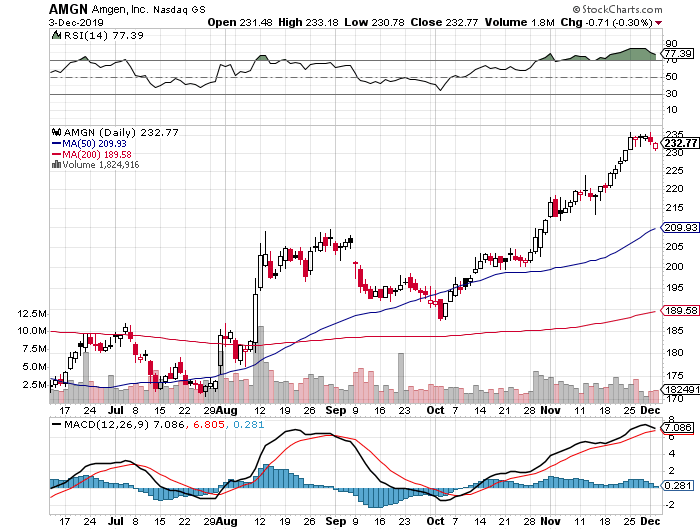Click the blue MA(50) line swatch
This screenshot has width=700, height=530.
click(56, 144)
